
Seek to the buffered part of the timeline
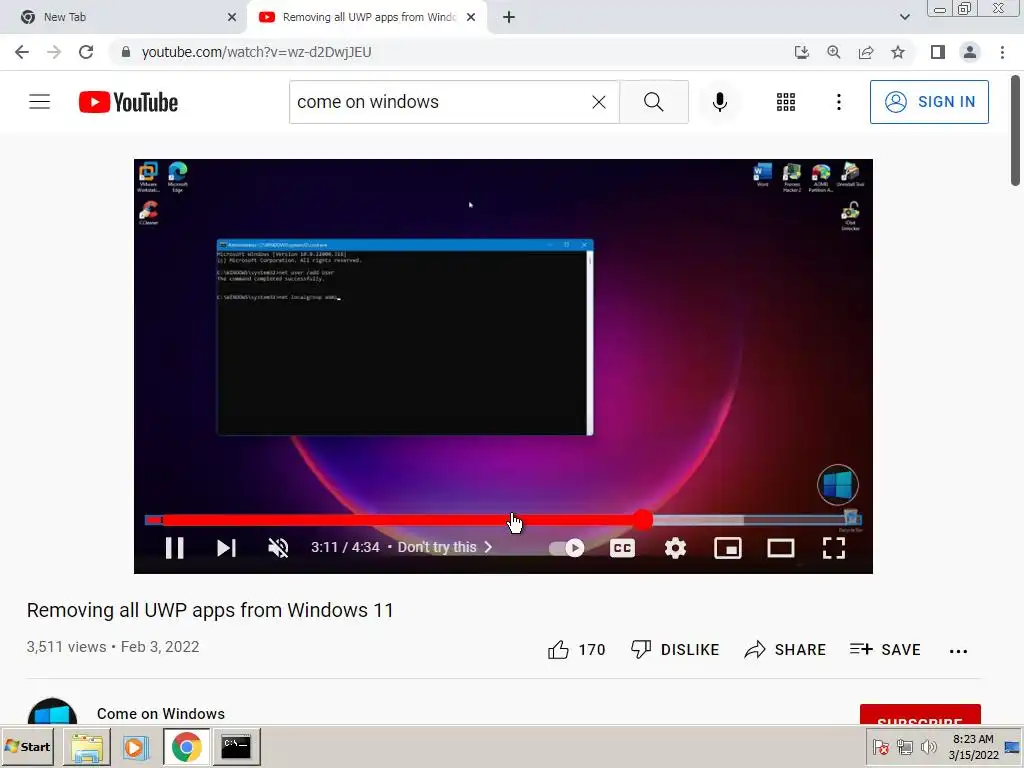[697, 520]
